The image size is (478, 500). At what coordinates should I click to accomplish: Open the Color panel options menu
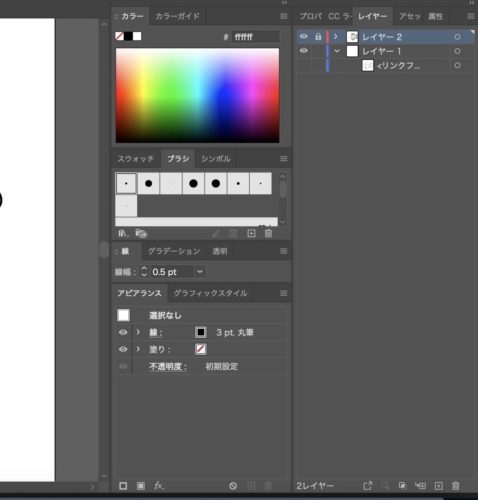(284, 16)
